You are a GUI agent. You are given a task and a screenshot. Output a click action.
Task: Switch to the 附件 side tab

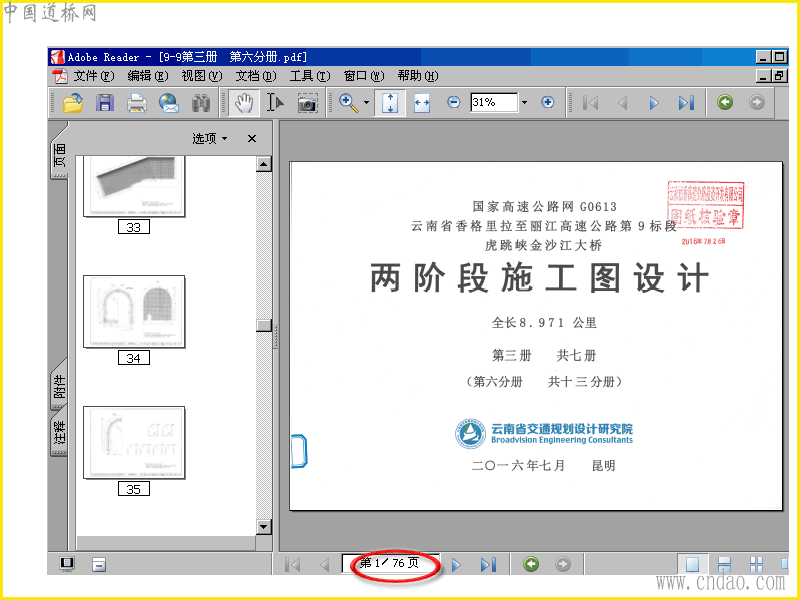click(x=59, y=386)
